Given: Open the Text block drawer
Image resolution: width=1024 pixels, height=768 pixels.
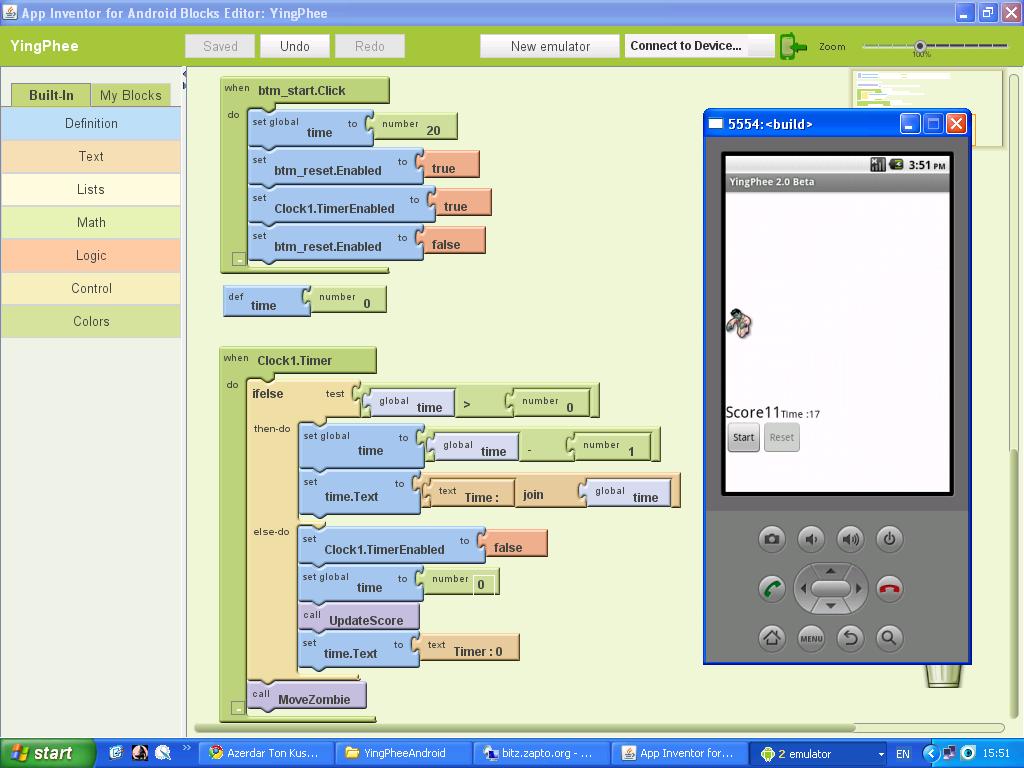Looking at the screenshot, I should pos(91,157).
